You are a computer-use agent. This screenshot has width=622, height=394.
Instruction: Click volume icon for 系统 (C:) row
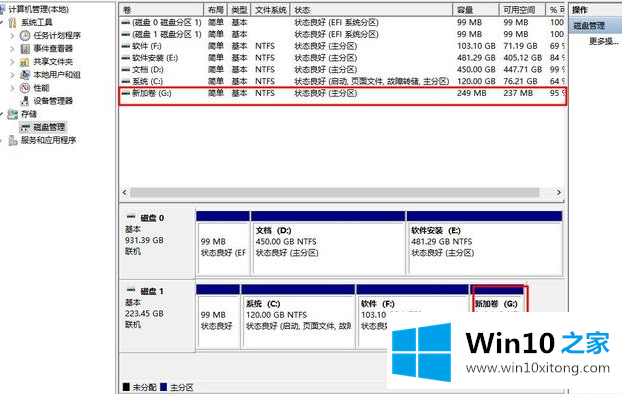pos(126,81)
